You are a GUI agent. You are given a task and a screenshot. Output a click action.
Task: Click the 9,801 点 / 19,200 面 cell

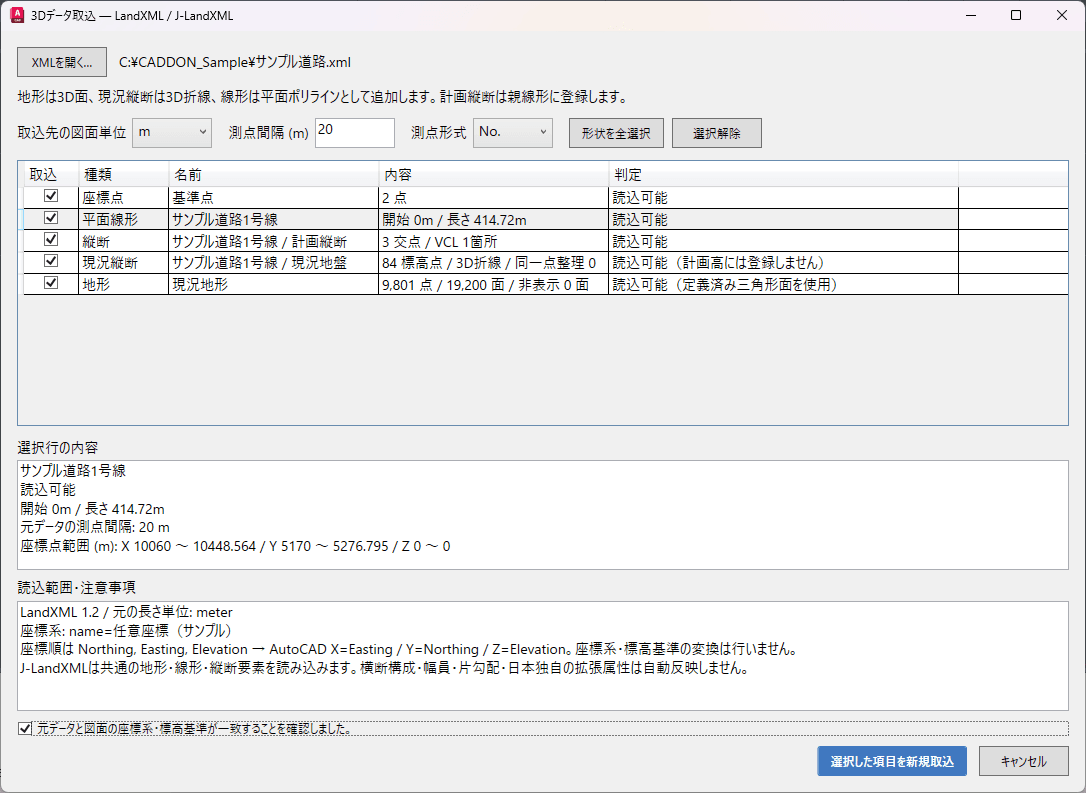494,284
